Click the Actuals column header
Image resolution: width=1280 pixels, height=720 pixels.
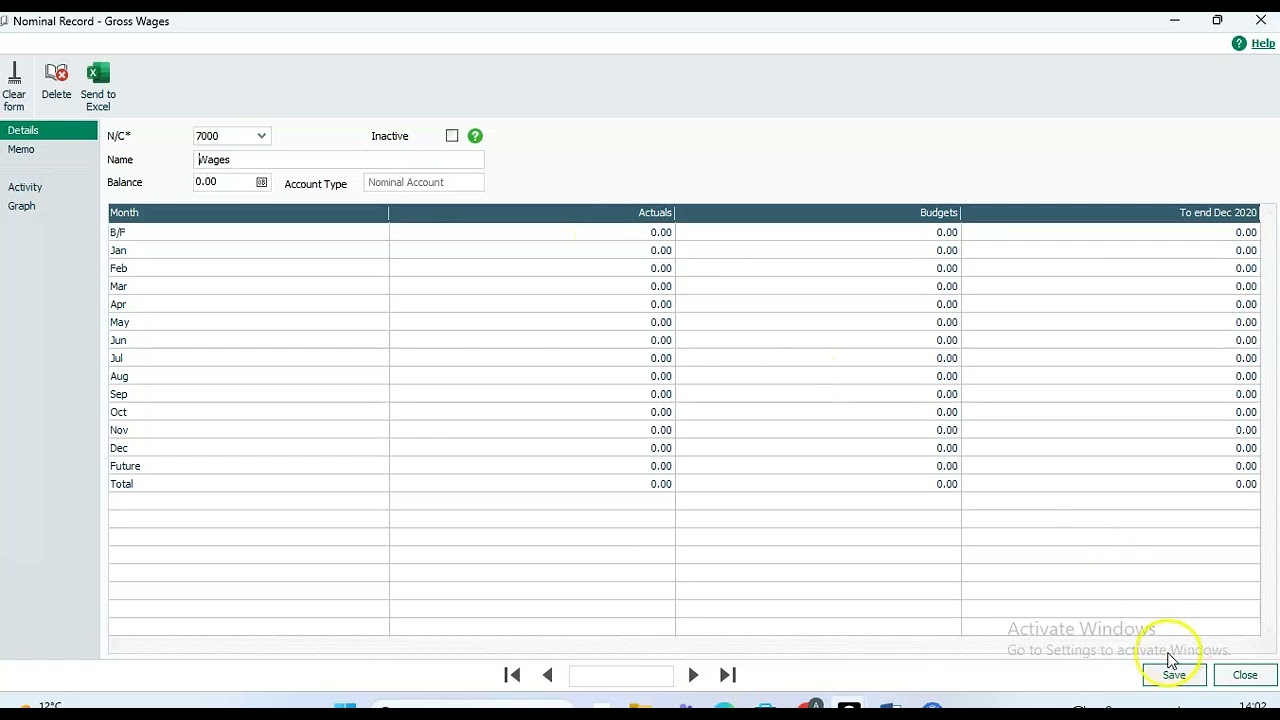[532, 213]
